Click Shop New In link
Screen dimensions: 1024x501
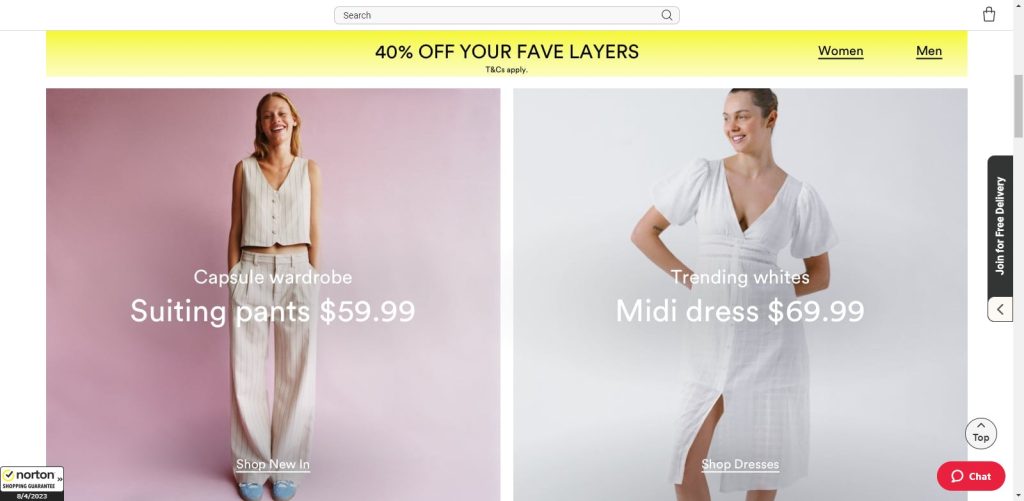click(272, 464)
